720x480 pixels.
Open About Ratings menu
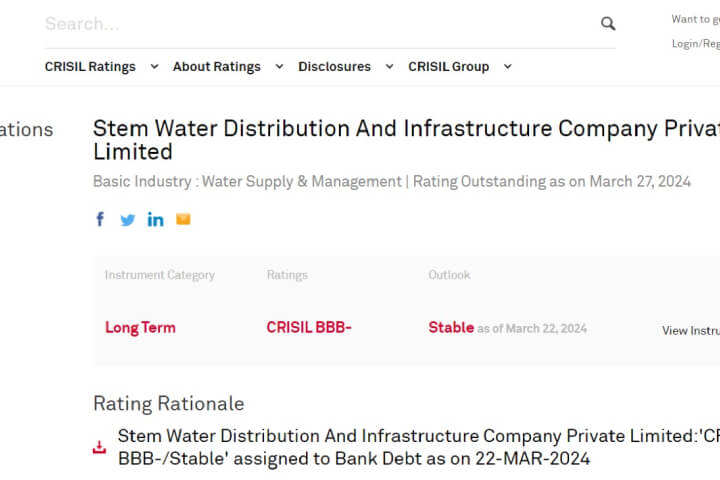click(217, 67)
